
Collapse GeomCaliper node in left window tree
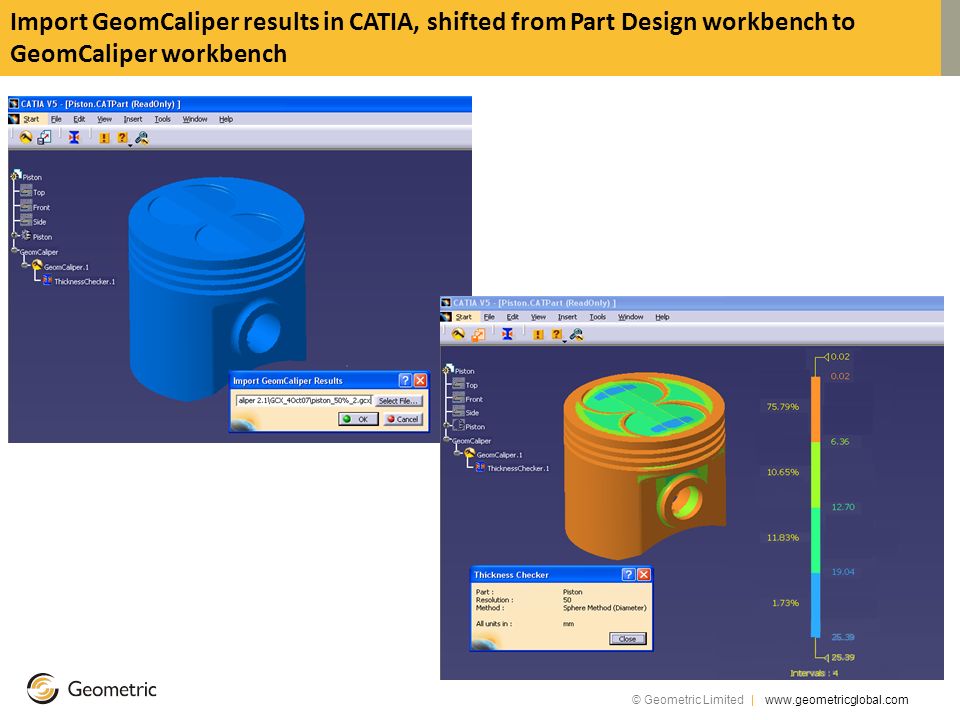15,250
